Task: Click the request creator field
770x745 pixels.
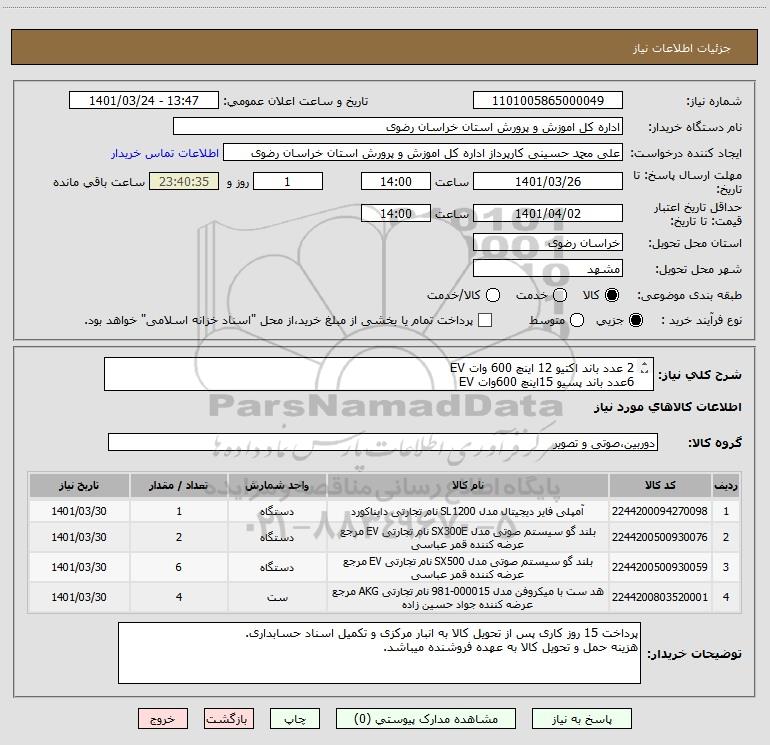Action: 423,153
